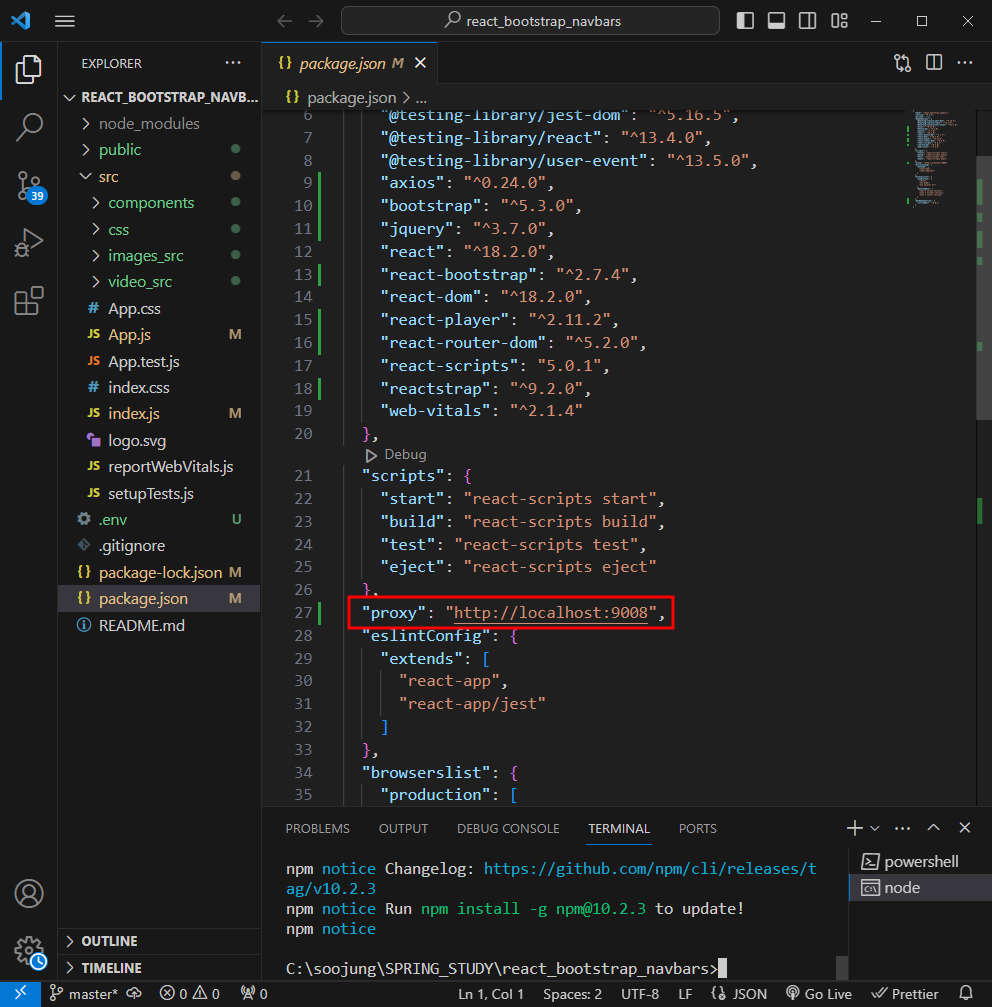Click the Debug code lens above scripts
Screen dimensions: 992x1007
pyautogui.click(x=396, y=455)
